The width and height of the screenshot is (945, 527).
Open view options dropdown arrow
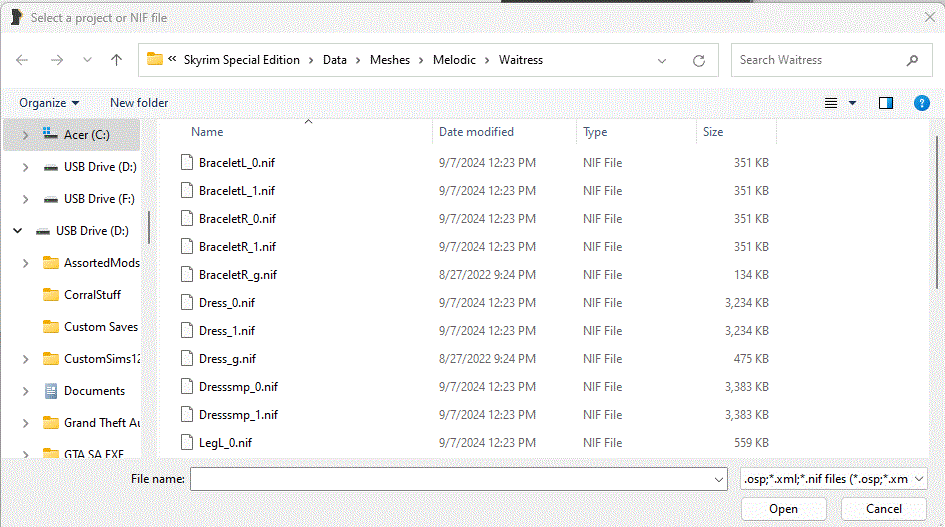coord(852,103)
